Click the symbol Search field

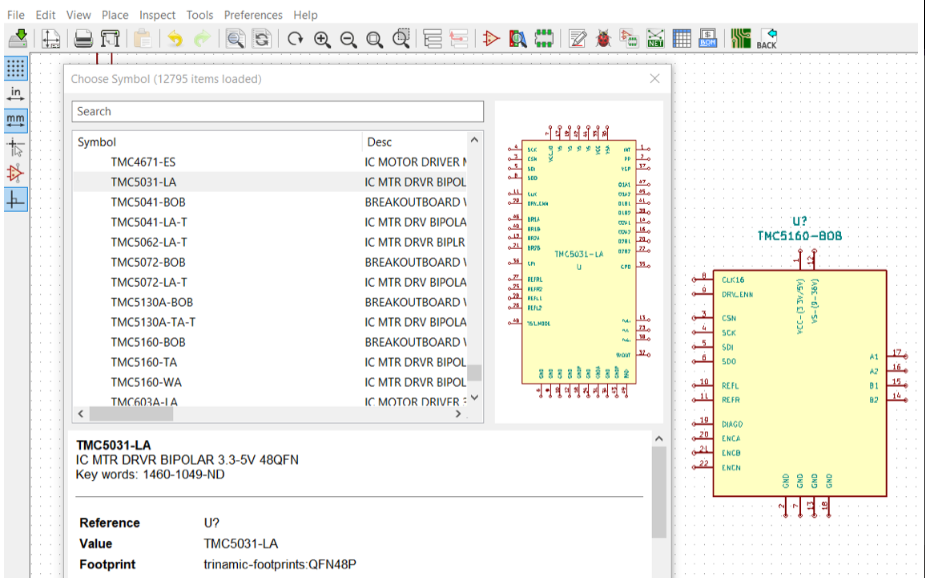click(x=278, y=111)
